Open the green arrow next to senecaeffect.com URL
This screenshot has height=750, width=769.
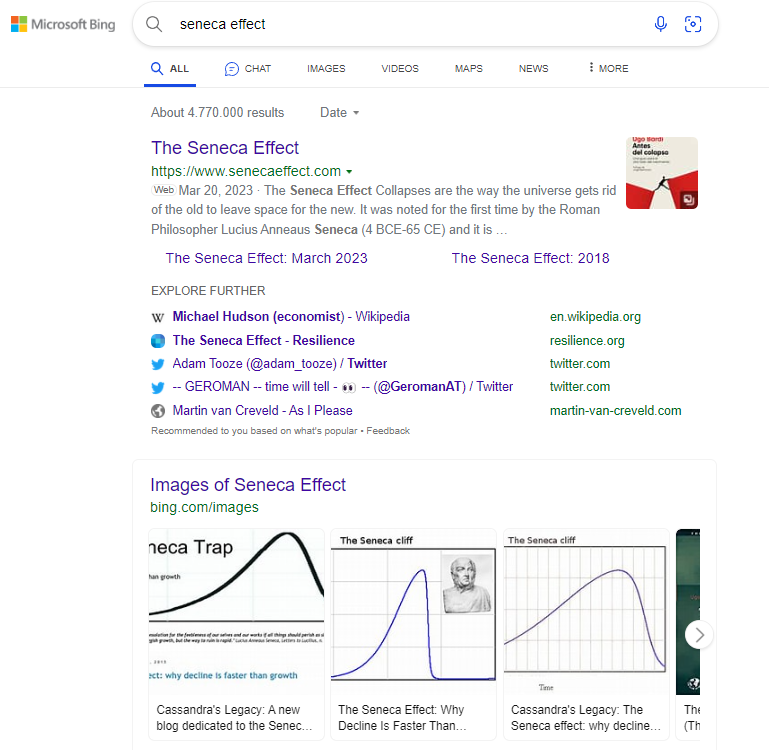pos(349,172)
